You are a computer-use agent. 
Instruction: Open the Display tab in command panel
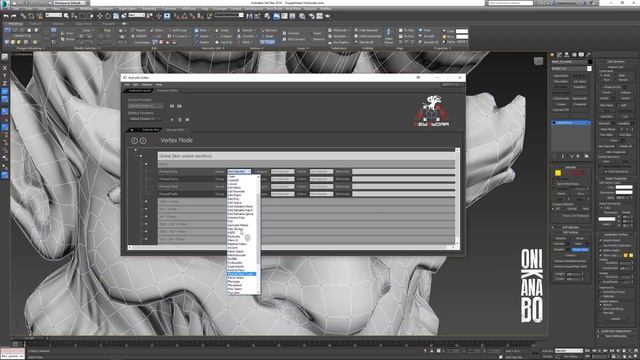(x=581, y=55)
